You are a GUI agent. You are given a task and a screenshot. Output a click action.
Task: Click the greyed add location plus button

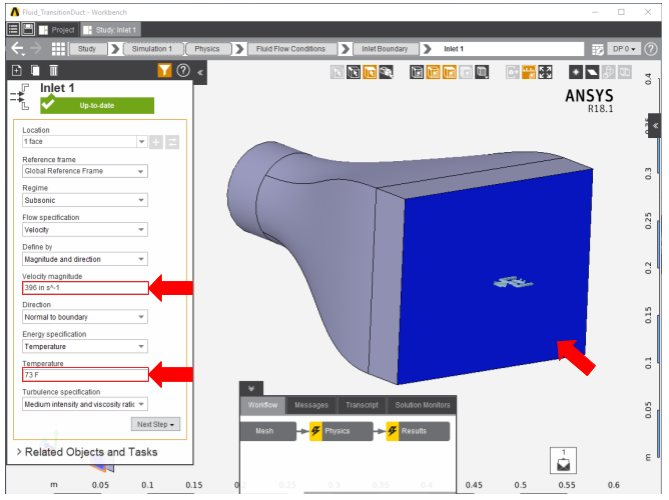(156, 142)
